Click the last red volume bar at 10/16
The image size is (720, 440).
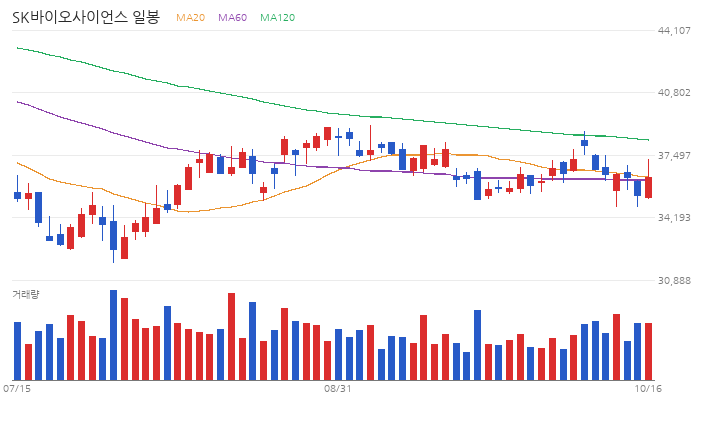pos(648,352)
